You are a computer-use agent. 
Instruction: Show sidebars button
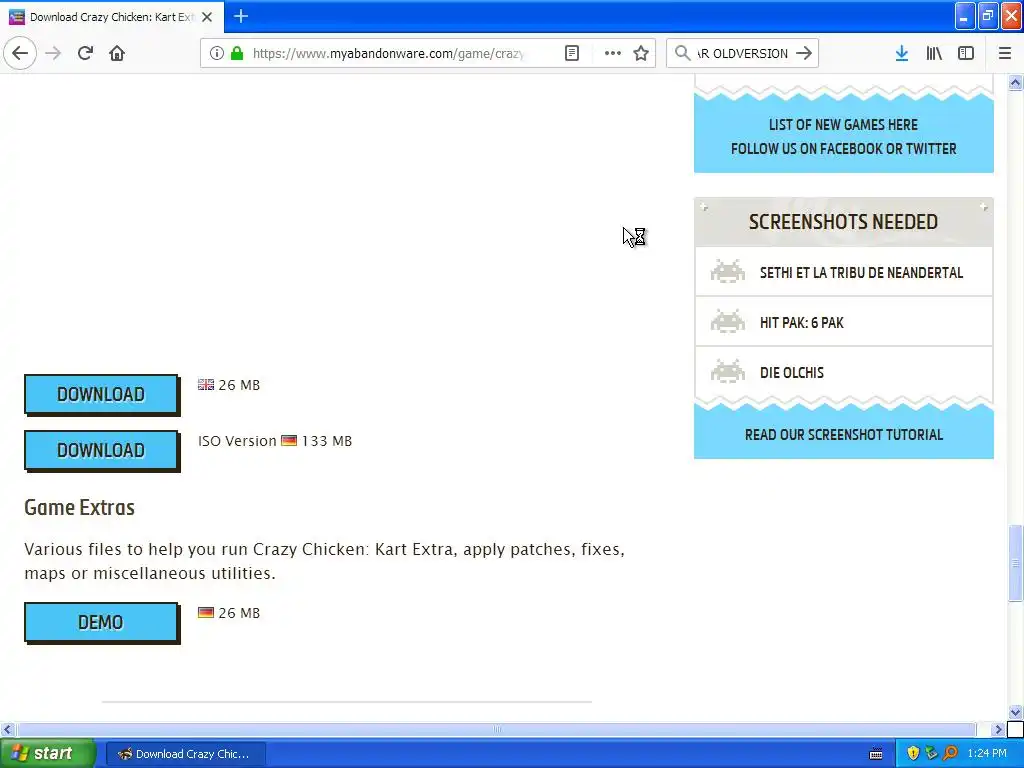pyautogui.click(x=966, y=53)
